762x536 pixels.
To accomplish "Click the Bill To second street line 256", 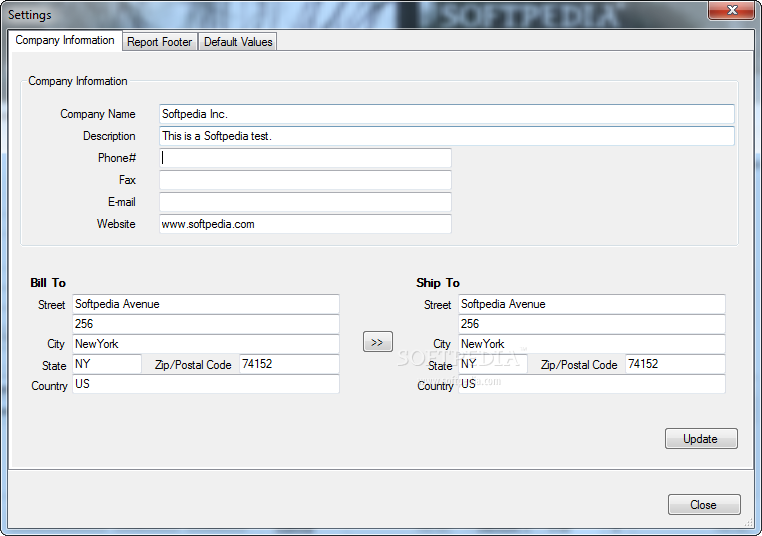I will point(206,324).
